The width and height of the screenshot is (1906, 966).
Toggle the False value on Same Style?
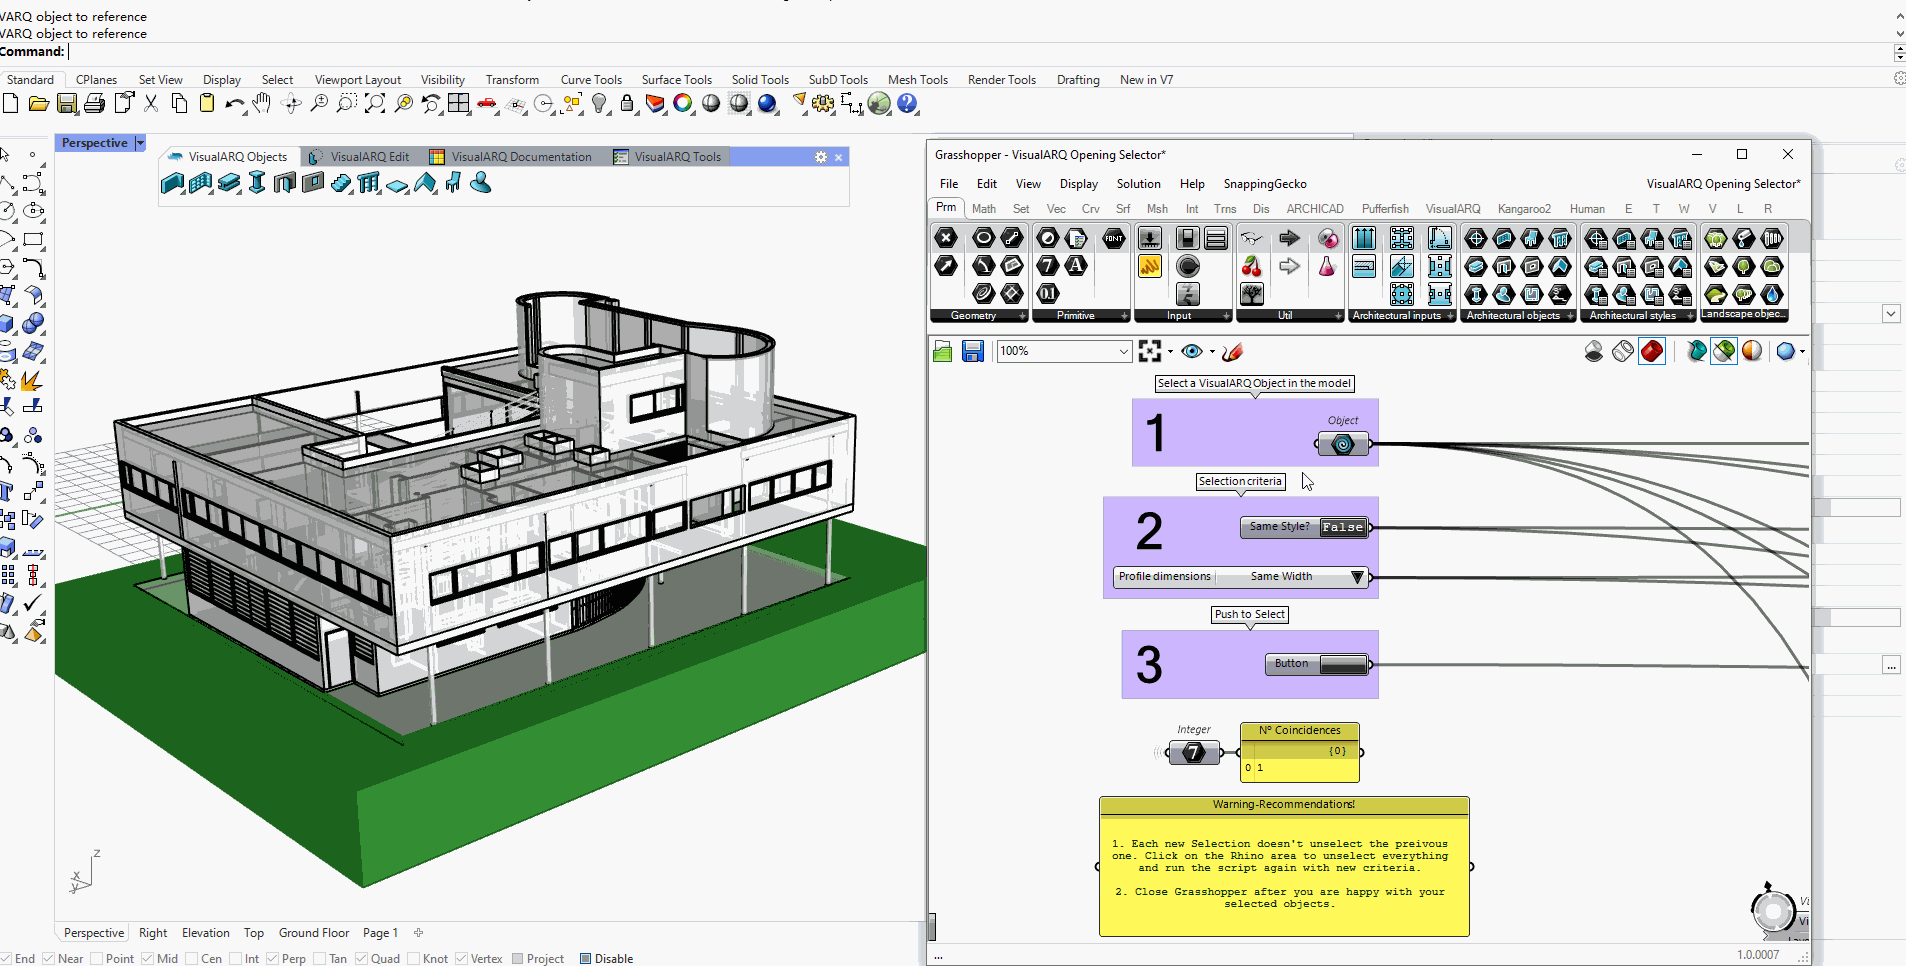click(x=1343, y=527)
